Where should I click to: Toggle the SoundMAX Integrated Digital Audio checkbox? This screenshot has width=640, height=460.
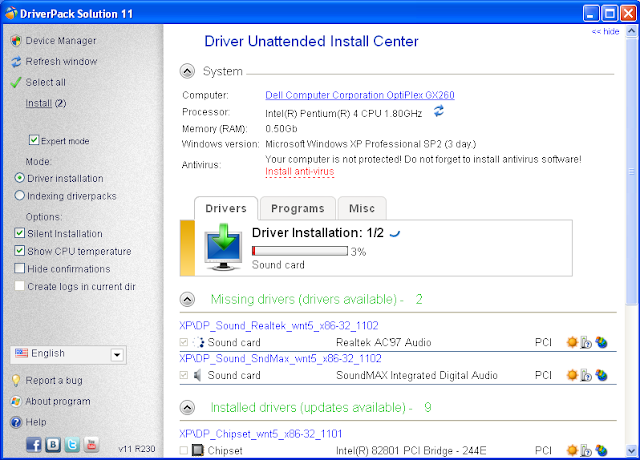point(184,375)
